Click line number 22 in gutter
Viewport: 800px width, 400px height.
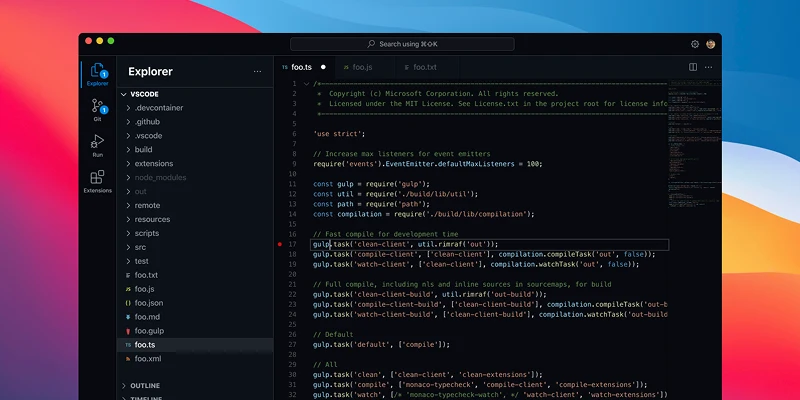[x=292, y=294]
